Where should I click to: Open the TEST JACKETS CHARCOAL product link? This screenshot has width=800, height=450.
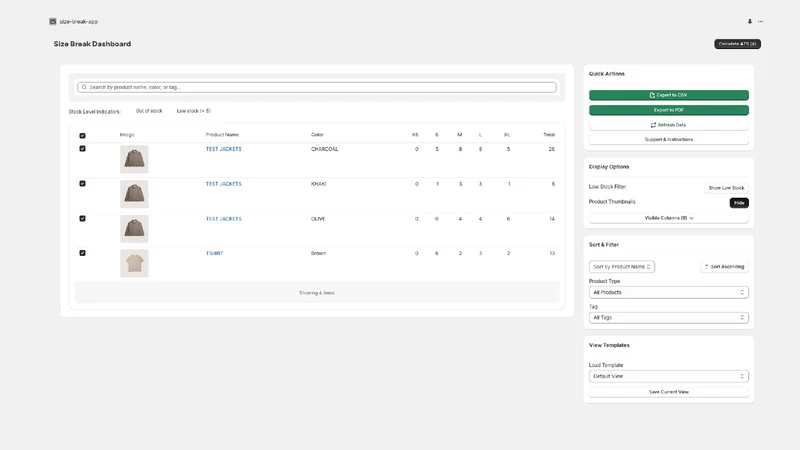tap(223, 149)
